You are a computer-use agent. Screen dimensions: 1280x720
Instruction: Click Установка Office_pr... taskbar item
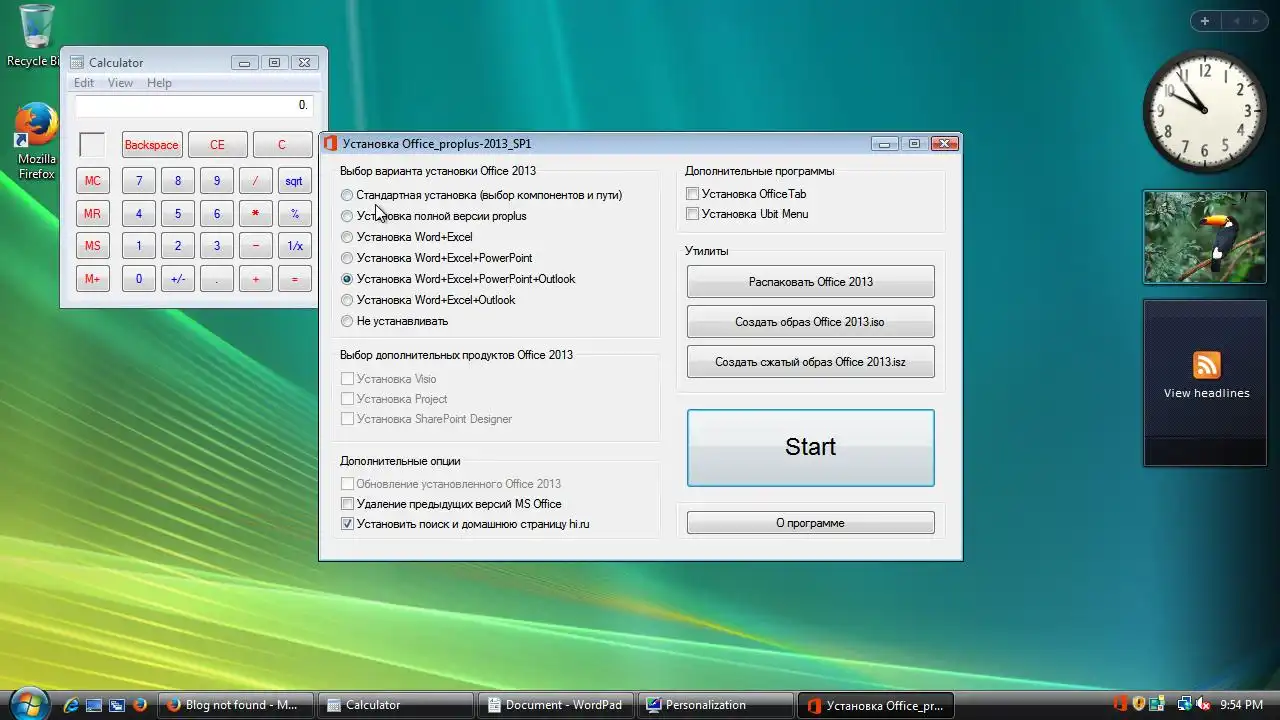(x=876, y=705)
